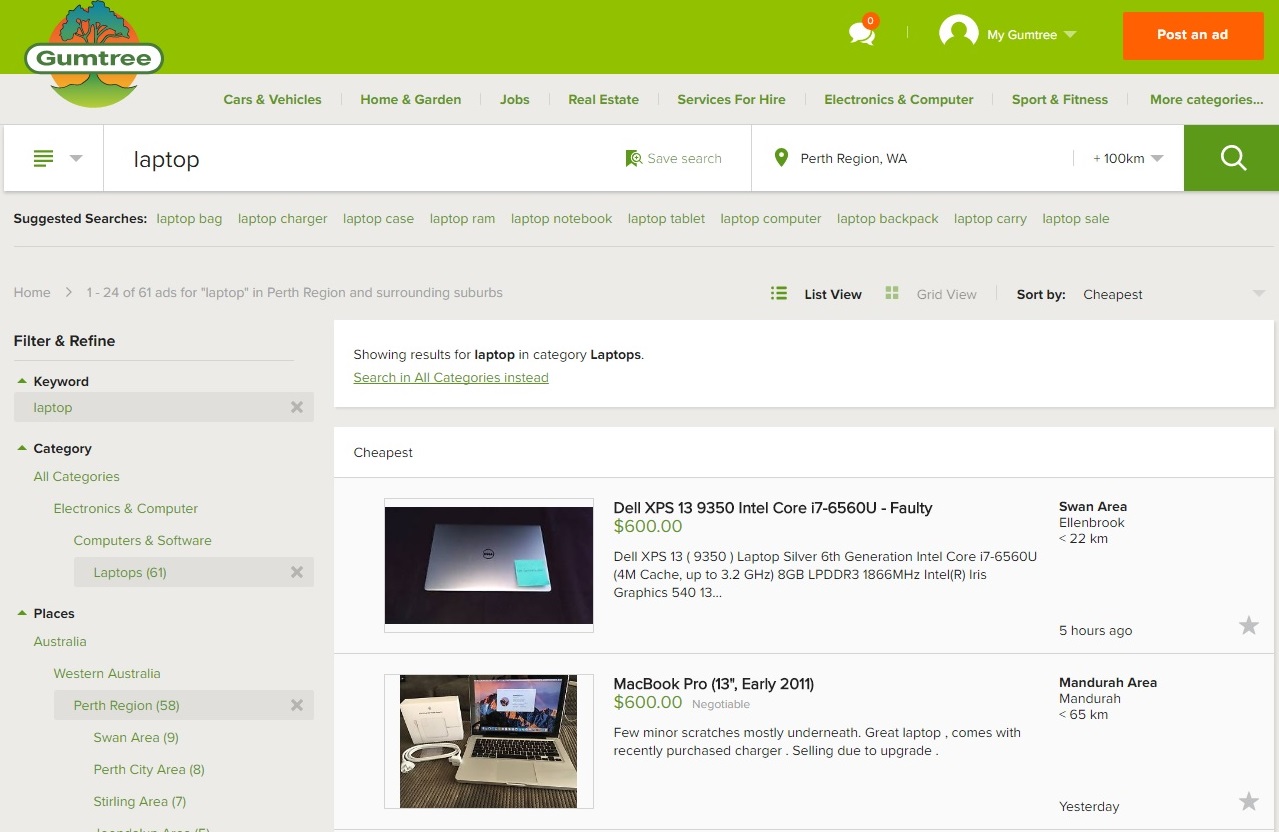Click suggested search laptop carry
Image resolution: width=1279 pixels, height=832 pixels.
pos(990,218)
